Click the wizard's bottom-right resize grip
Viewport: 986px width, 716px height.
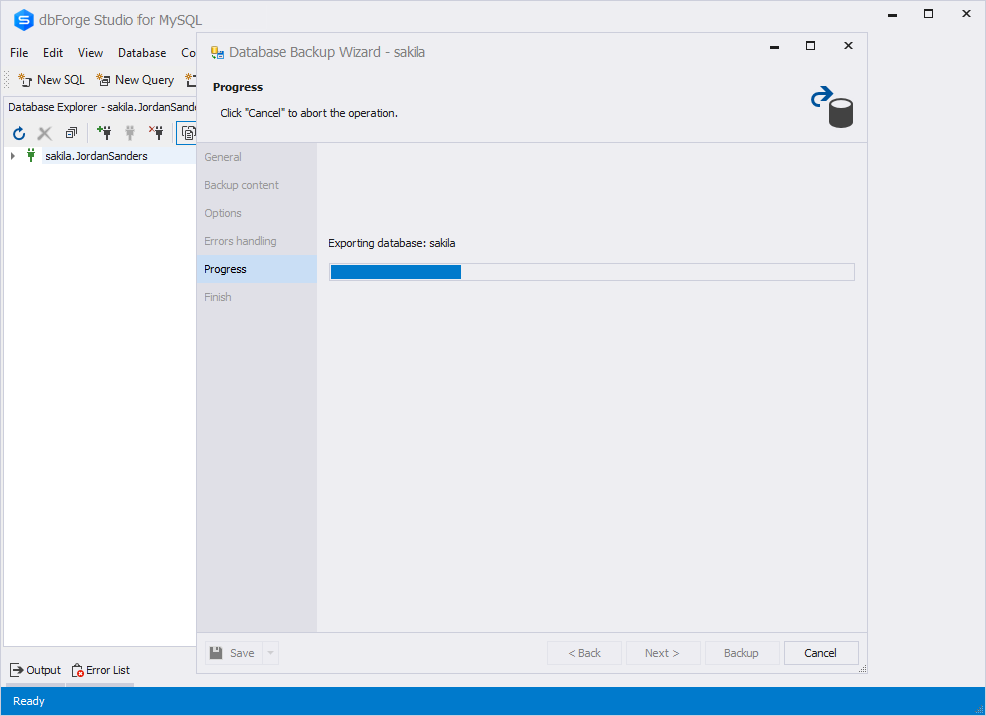(862, 669)
